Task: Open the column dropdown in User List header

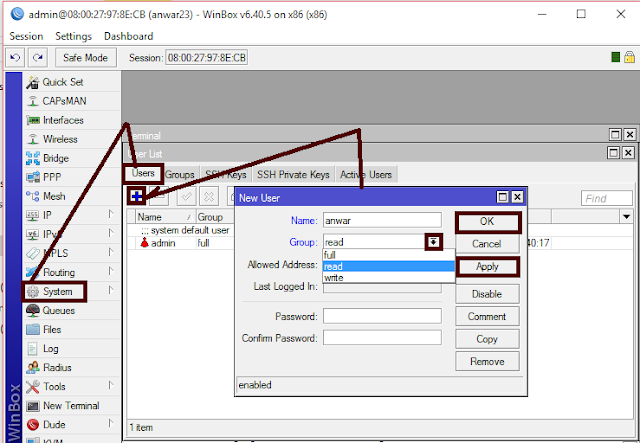Action: click(627, 217)
